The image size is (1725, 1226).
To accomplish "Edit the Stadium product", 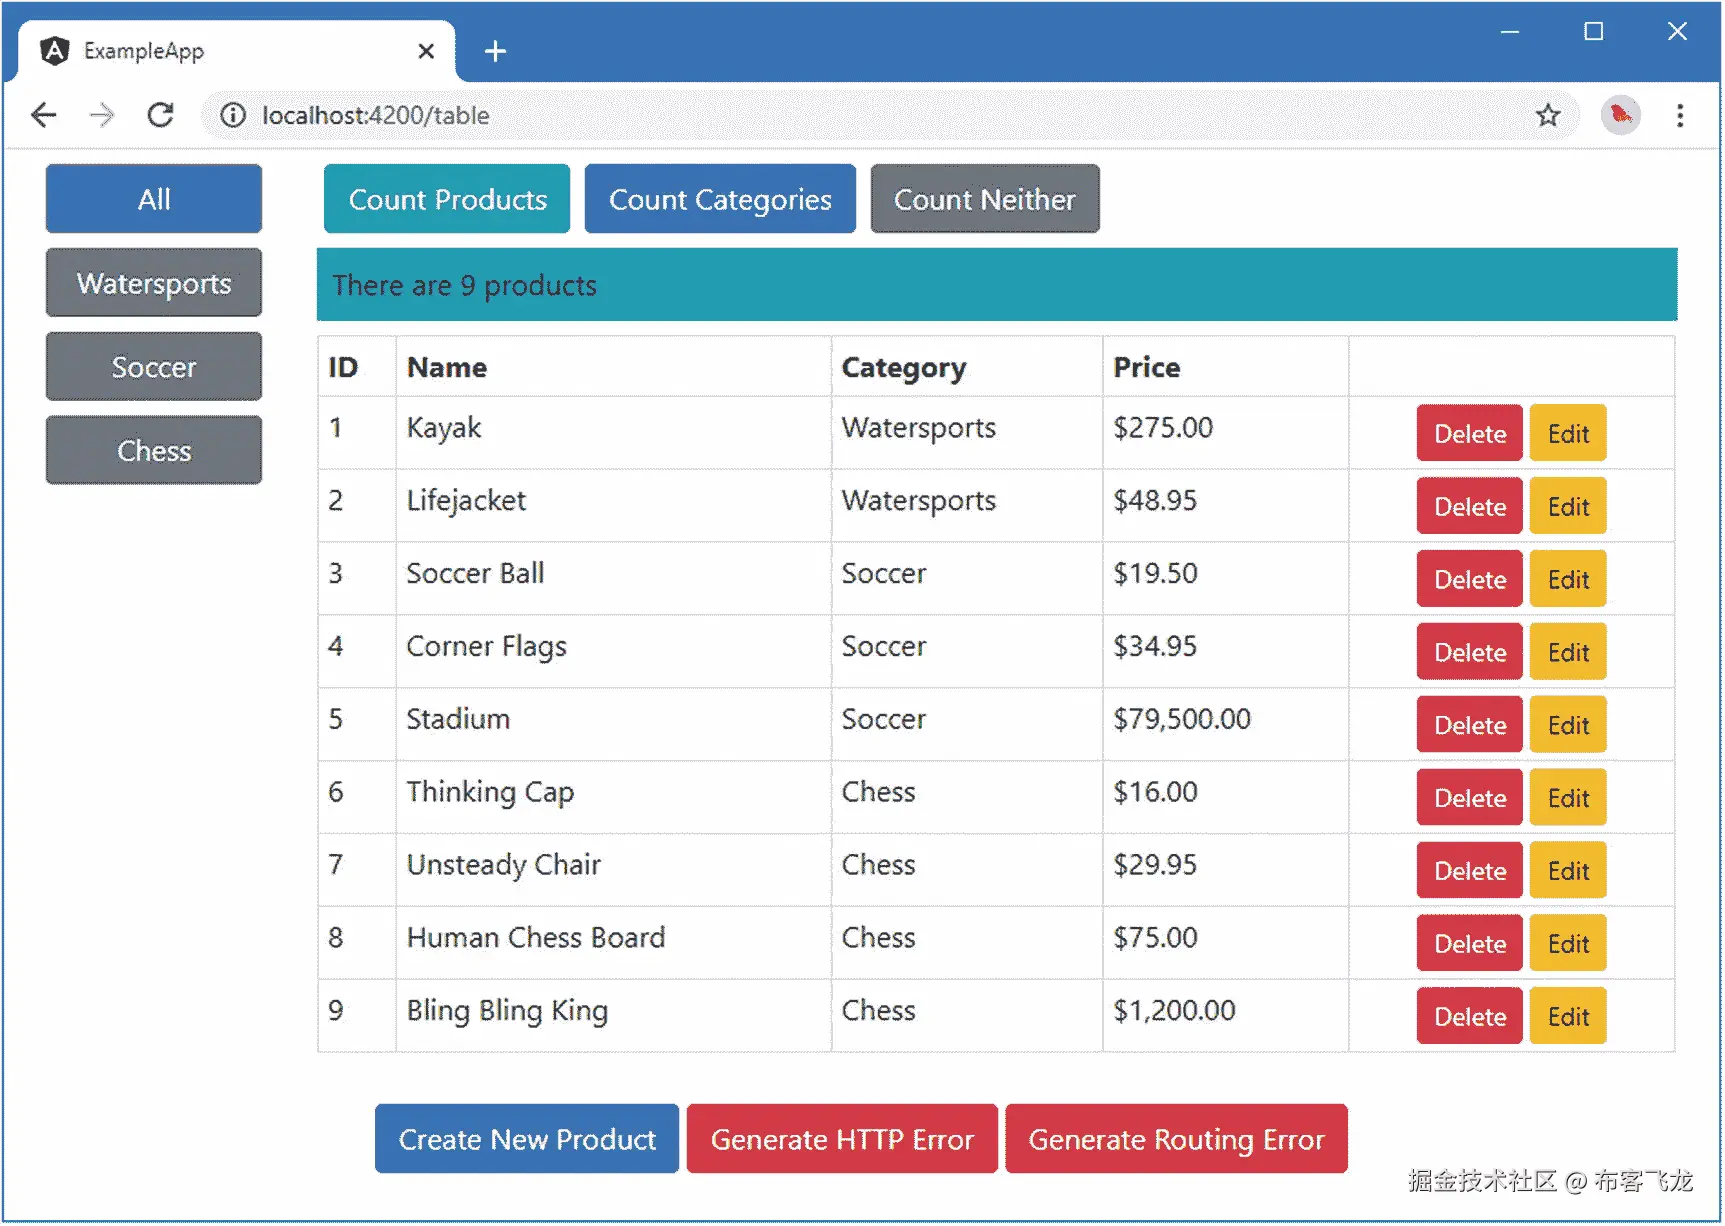I will pyautogui.click(x=1568, y=725).
